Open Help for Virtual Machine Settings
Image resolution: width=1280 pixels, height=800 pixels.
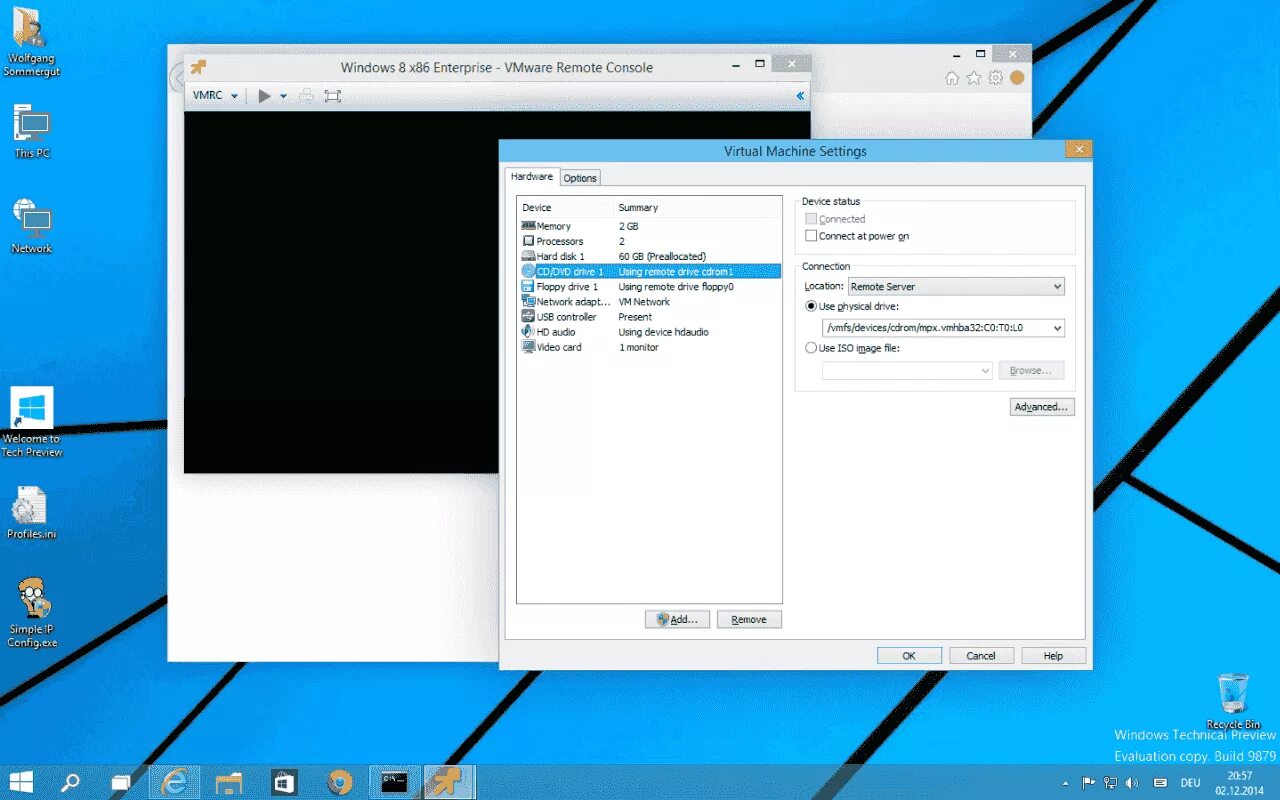(x=1053, y=656)
